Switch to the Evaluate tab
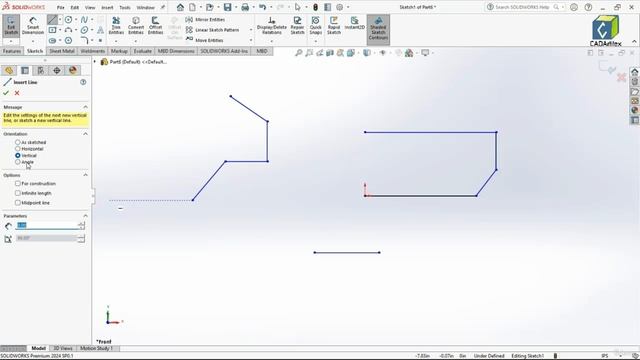This screenshot has height=360, width=640. pyautogui.click(x=142, y=51)
